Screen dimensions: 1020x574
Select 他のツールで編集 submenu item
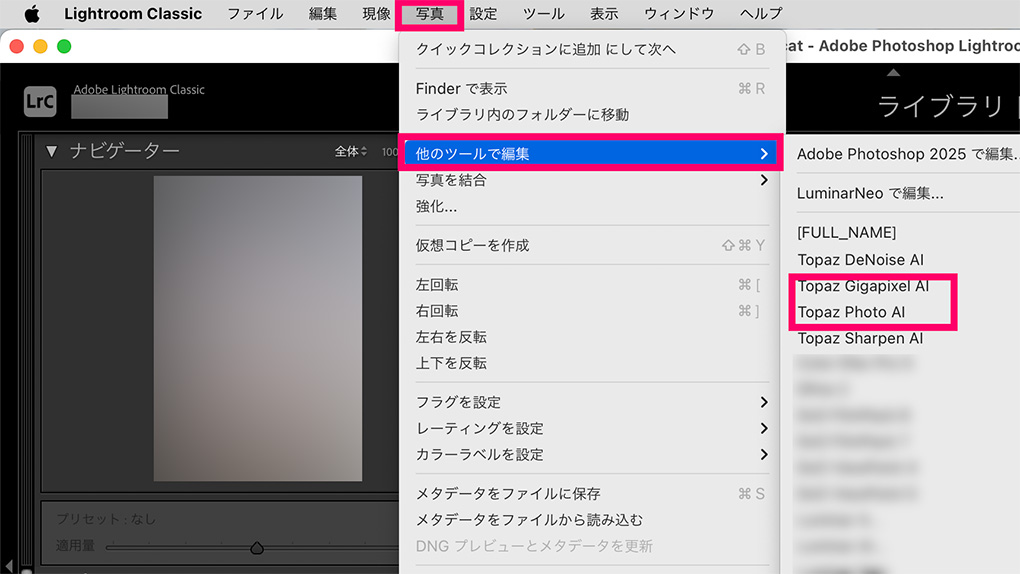coord(591,154)
